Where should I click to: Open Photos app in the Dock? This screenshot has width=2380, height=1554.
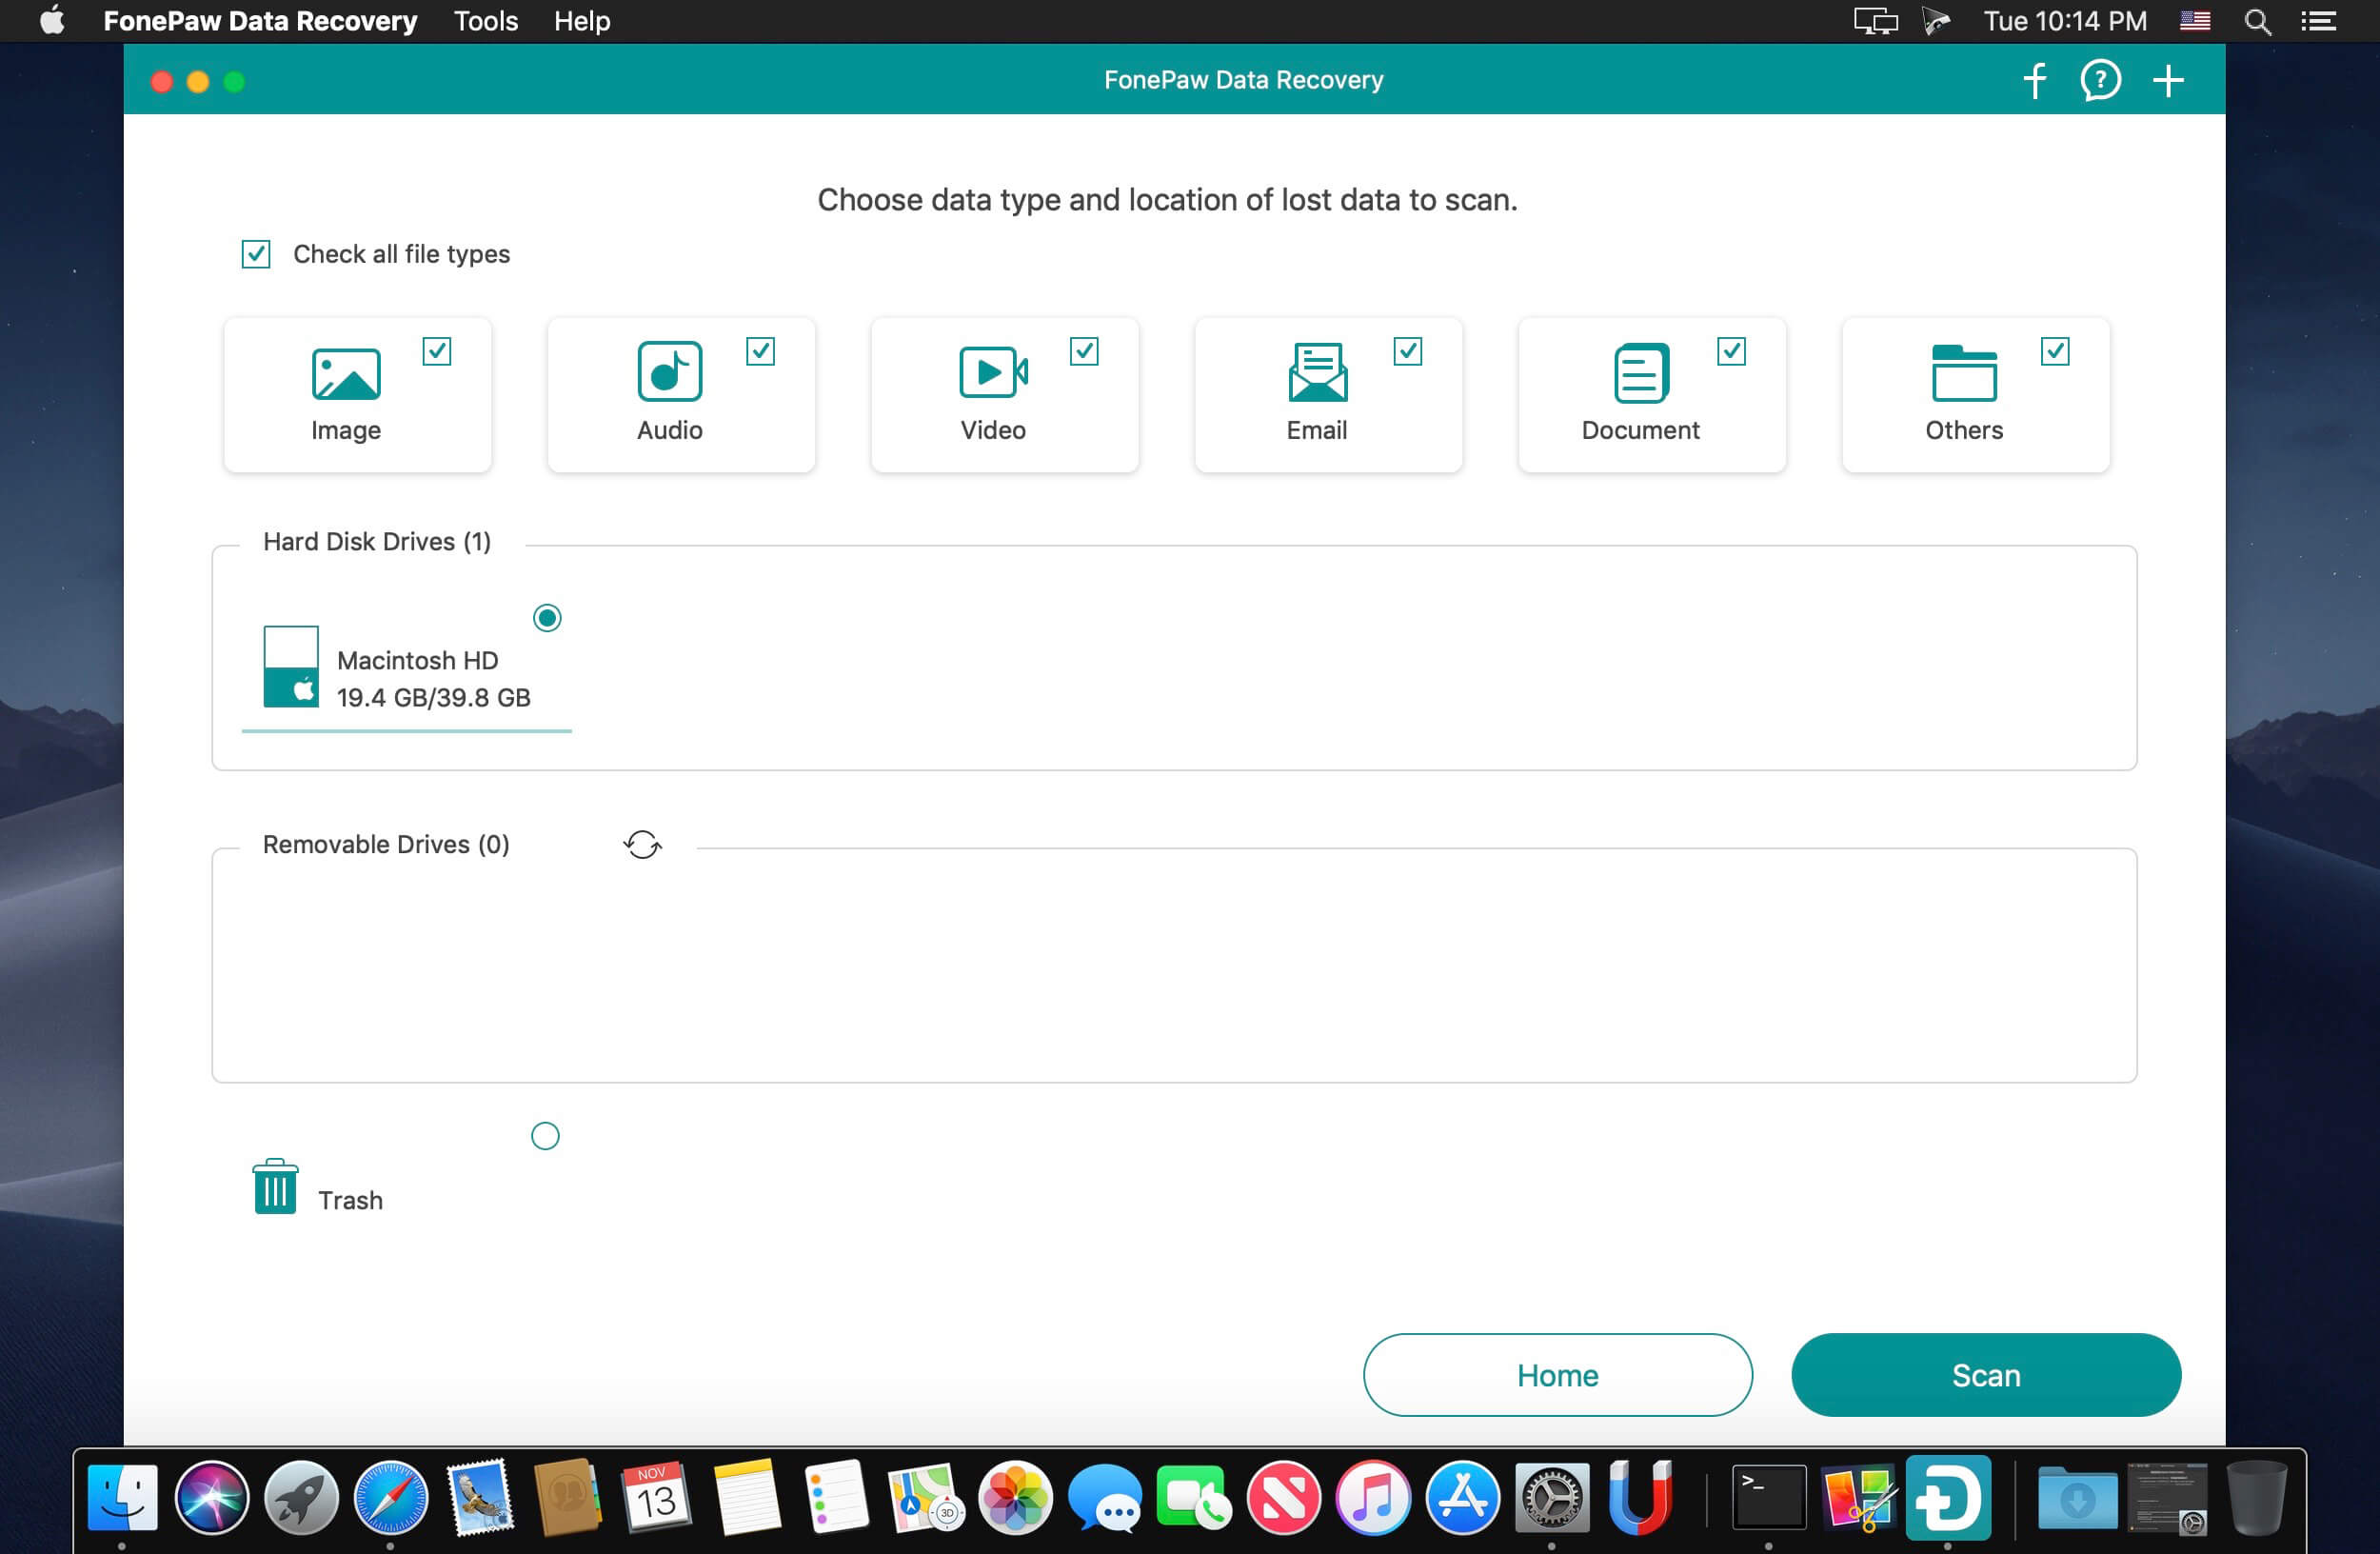point(1014,1498)
